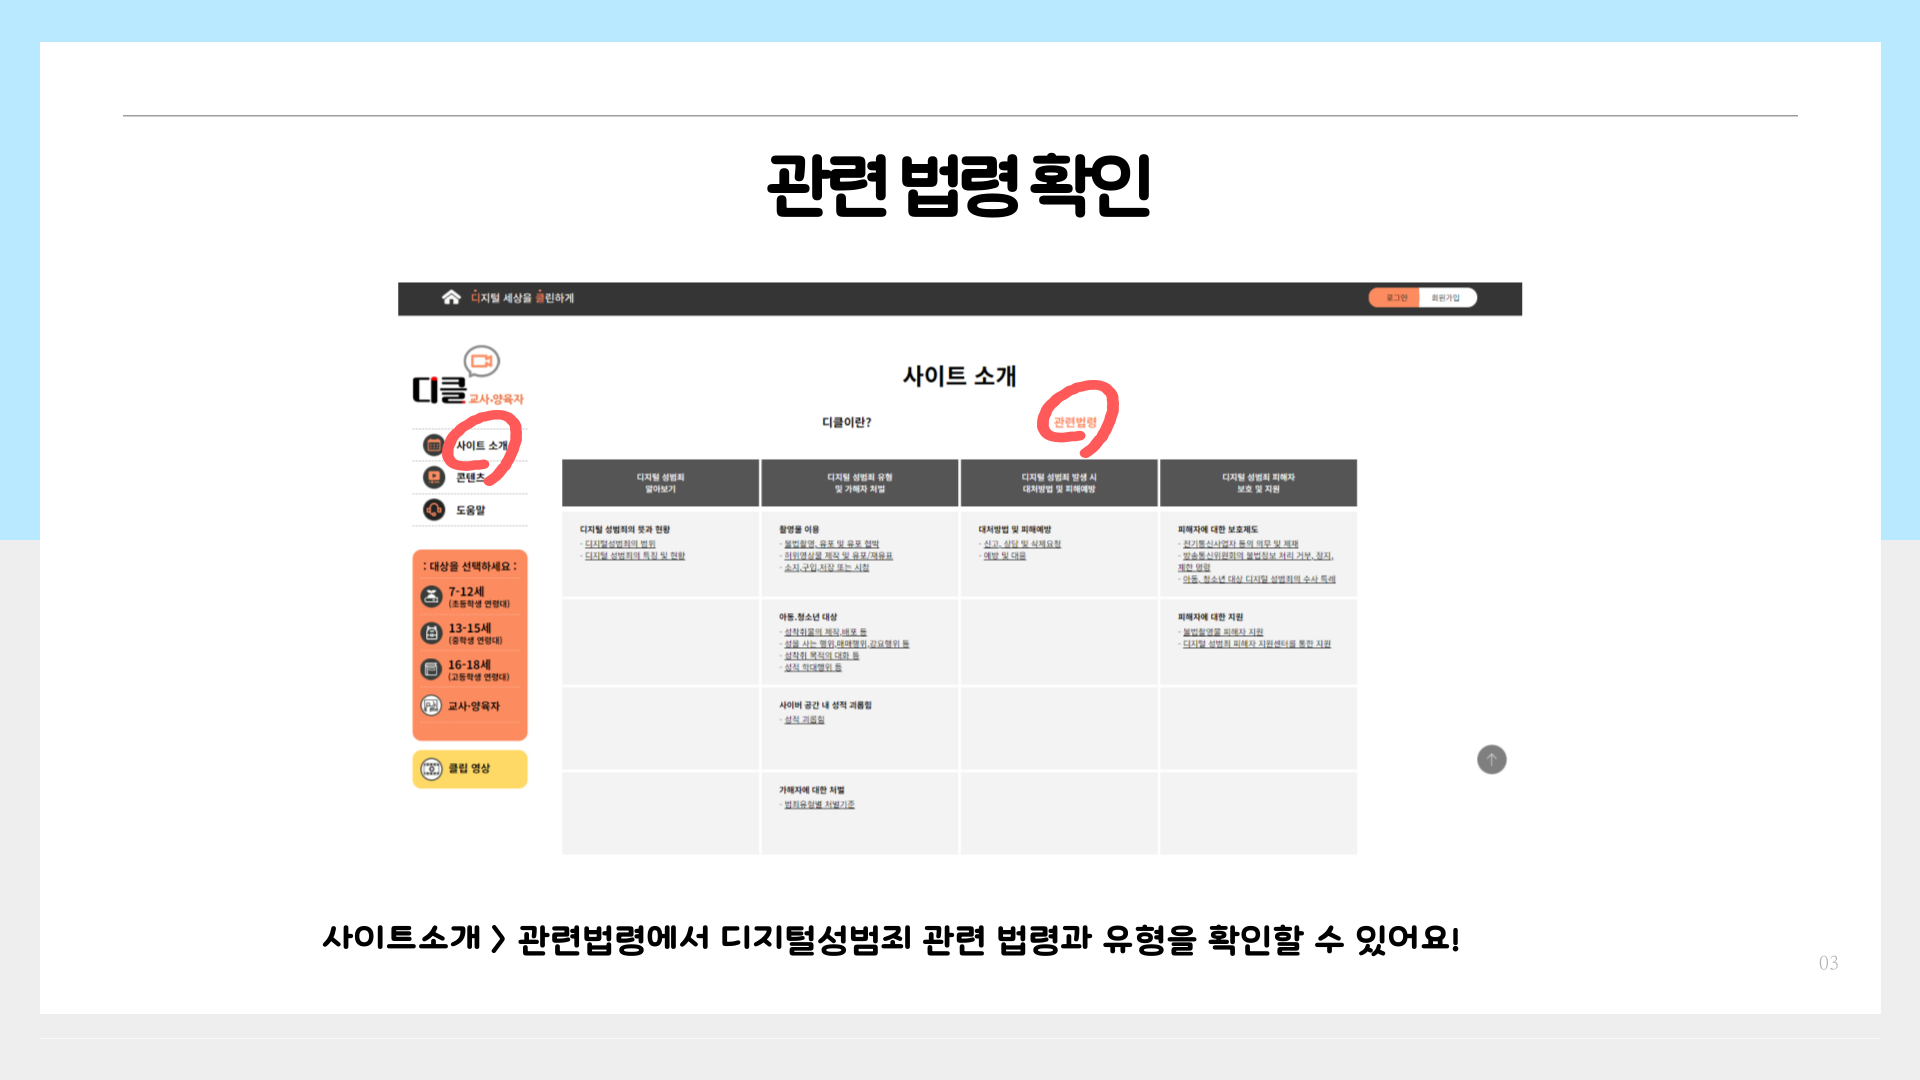Screen dimensions: 1920x1080
Task: Select the 사이트 소개 menu icon in sidebar
Action: (x=432, y=445)
